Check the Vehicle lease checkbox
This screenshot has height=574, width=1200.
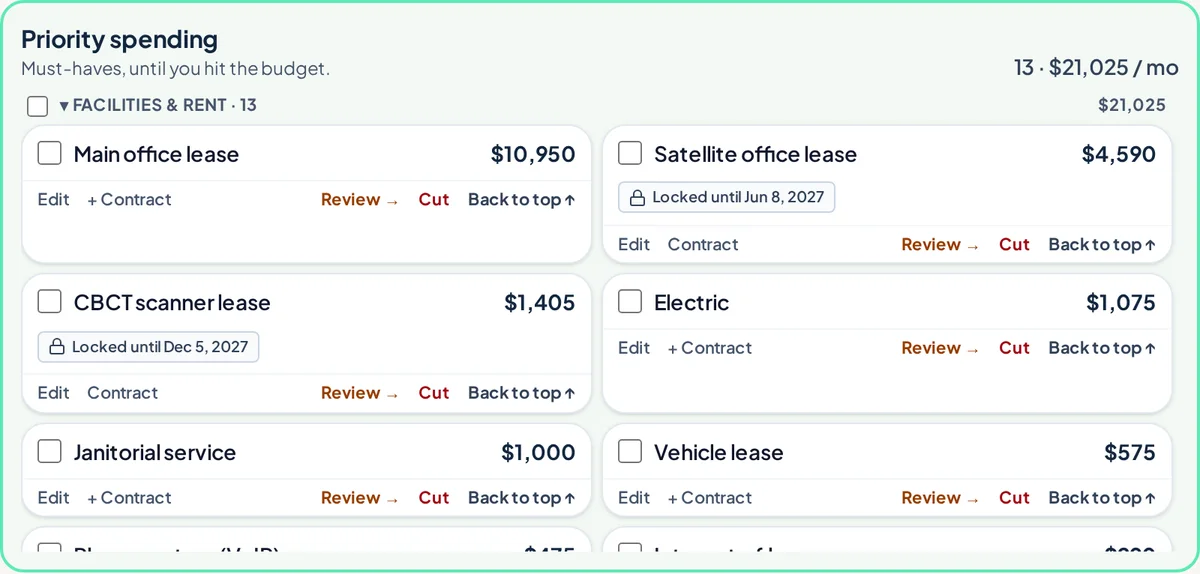coord(630,451)
